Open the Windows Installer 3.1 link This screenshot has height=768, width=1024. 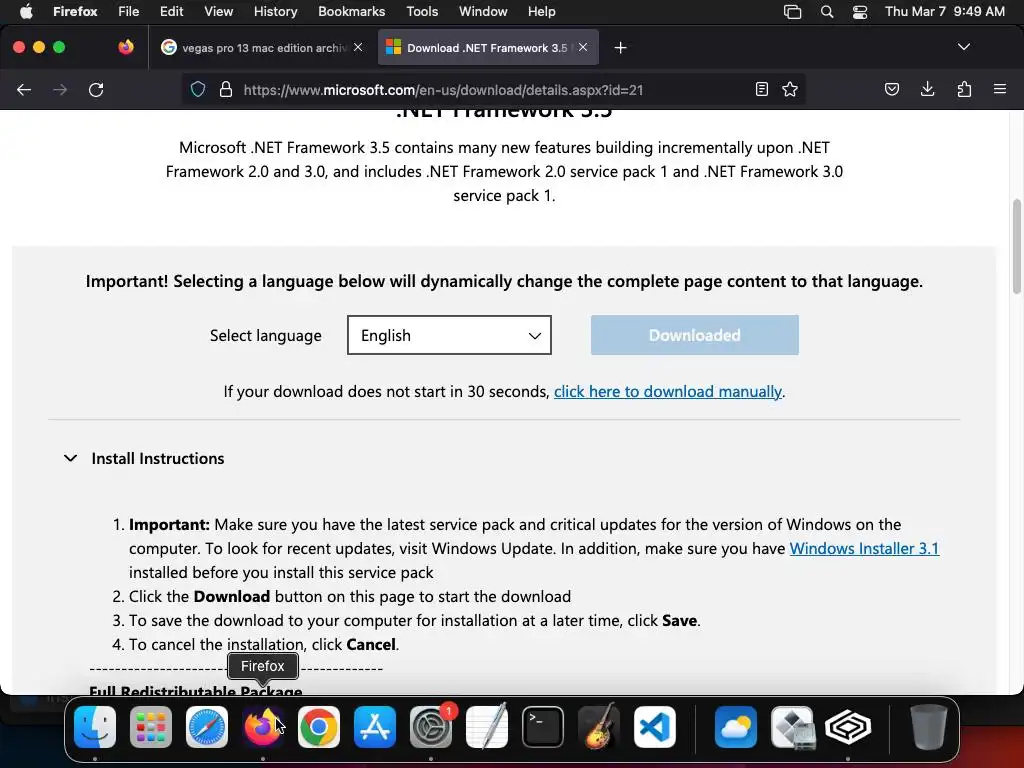point(865,549)
